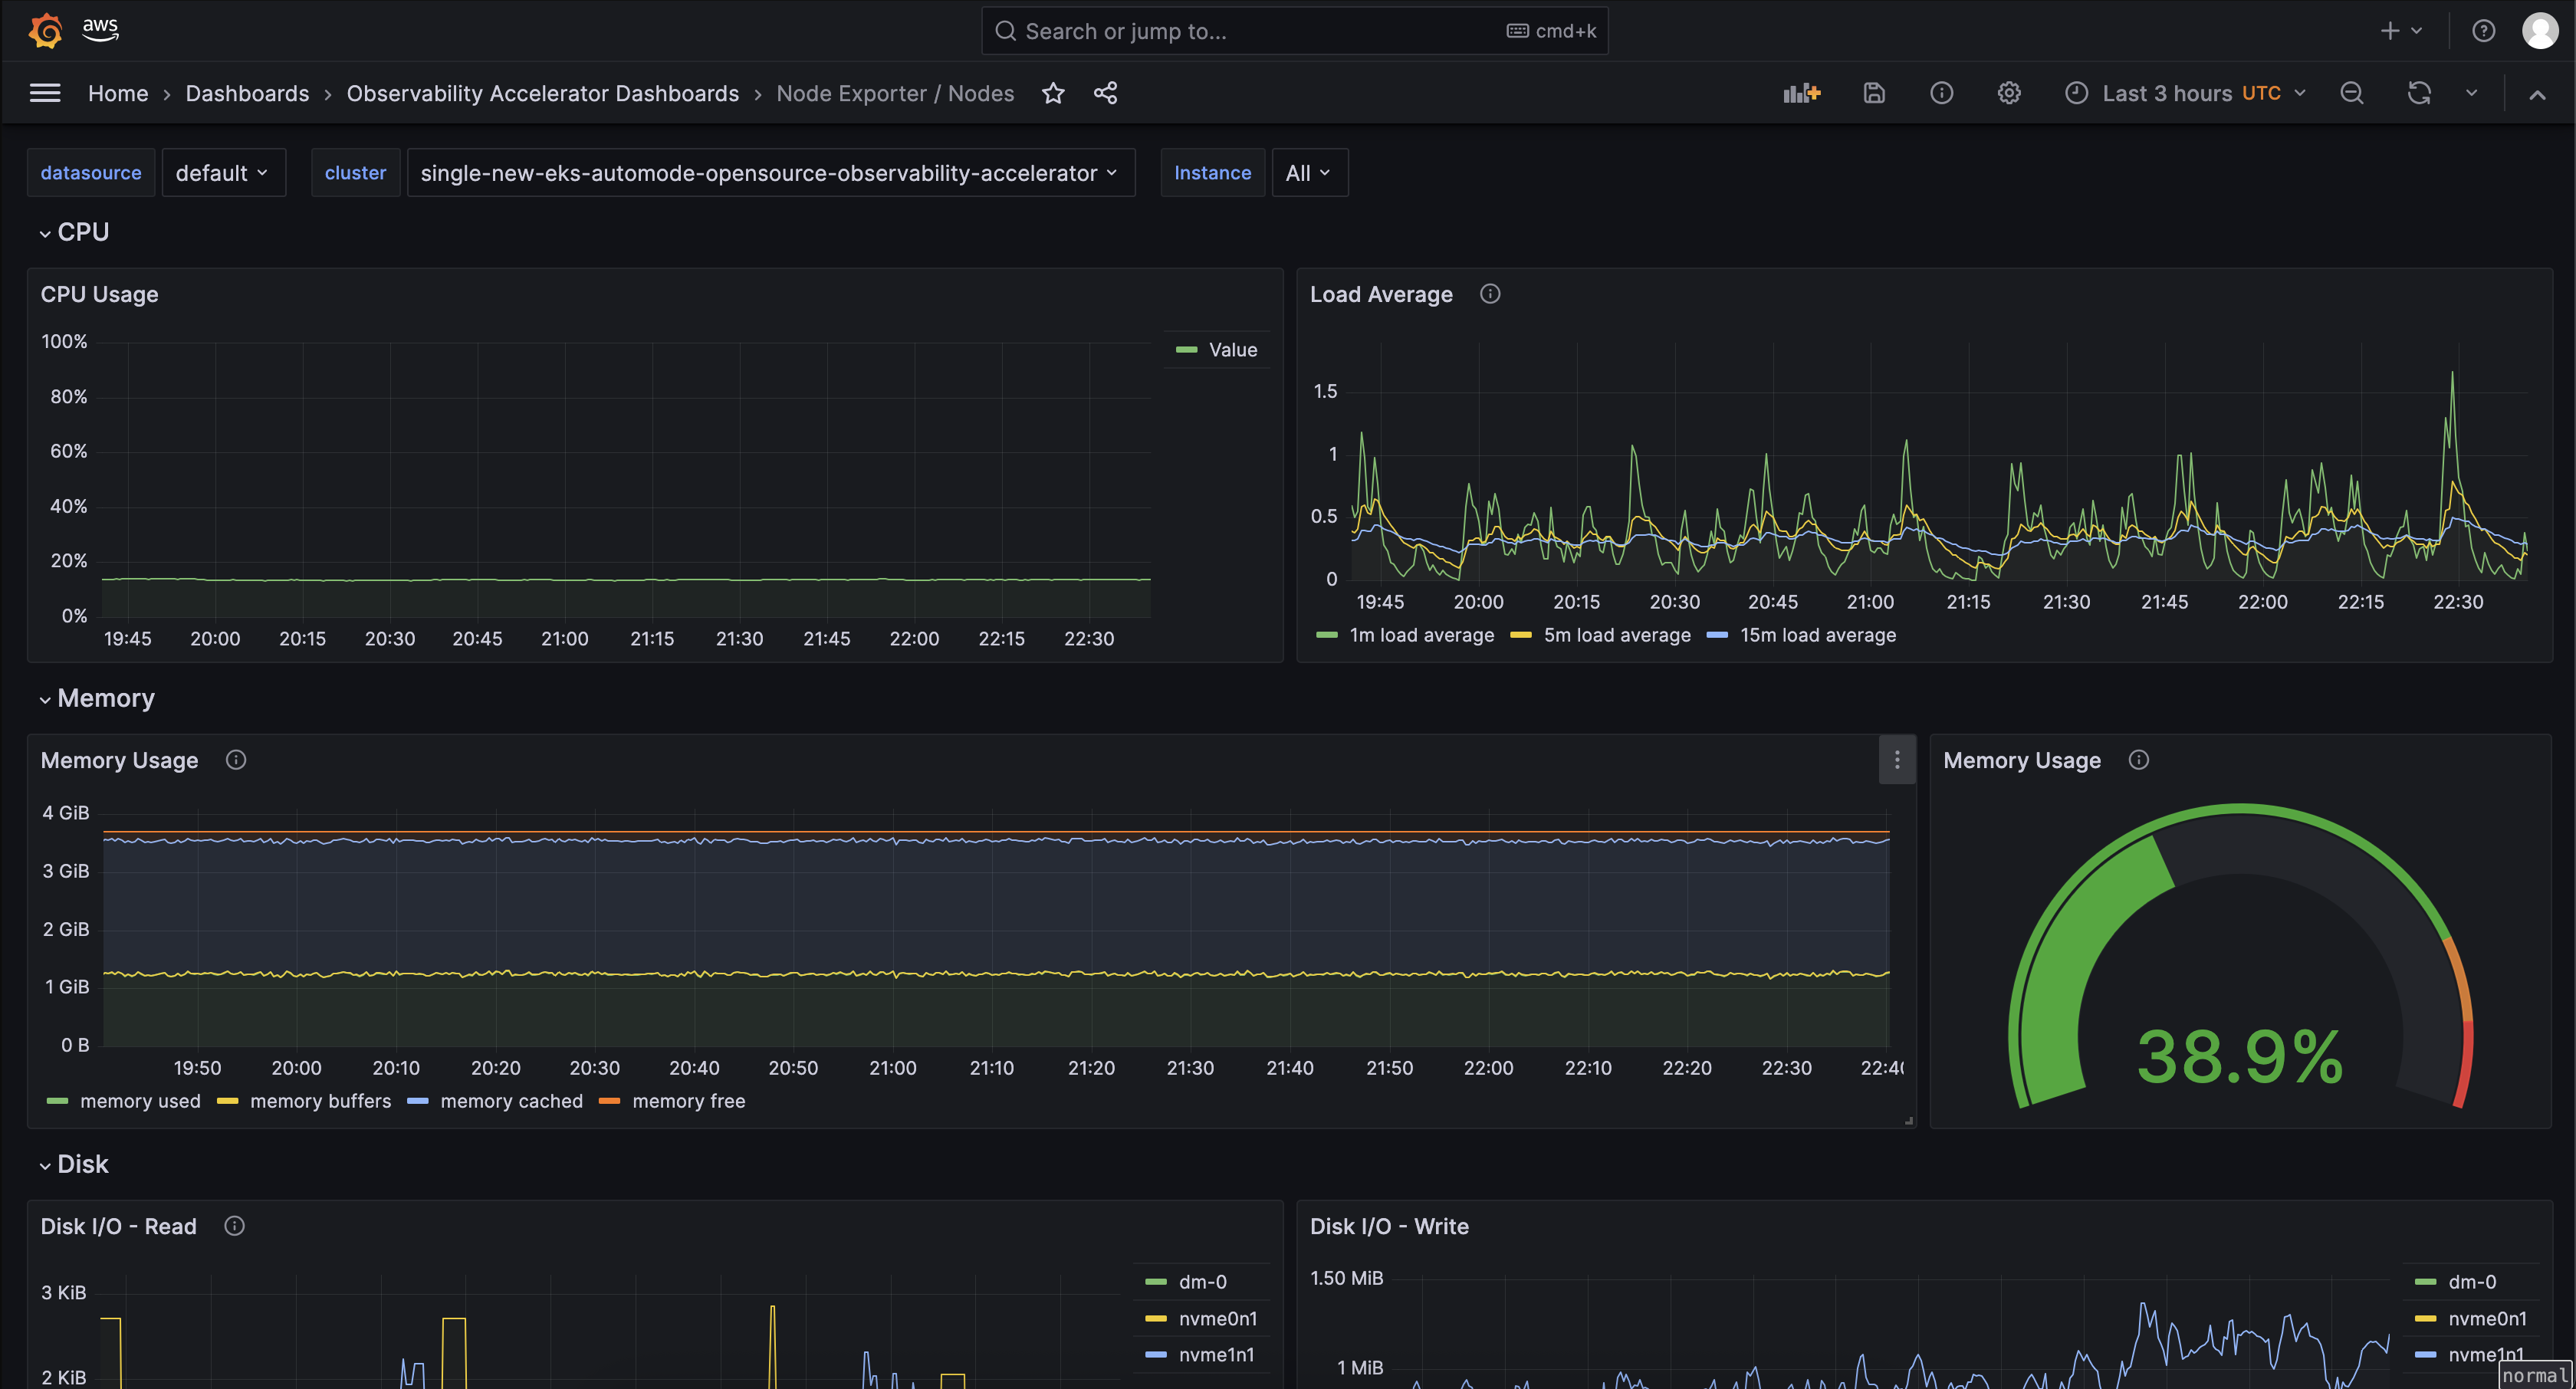Image resolution: width=2576 pixels, height=1389 pixels.
Task: Click the Home breadcrumb link
Action: [117, 93]
